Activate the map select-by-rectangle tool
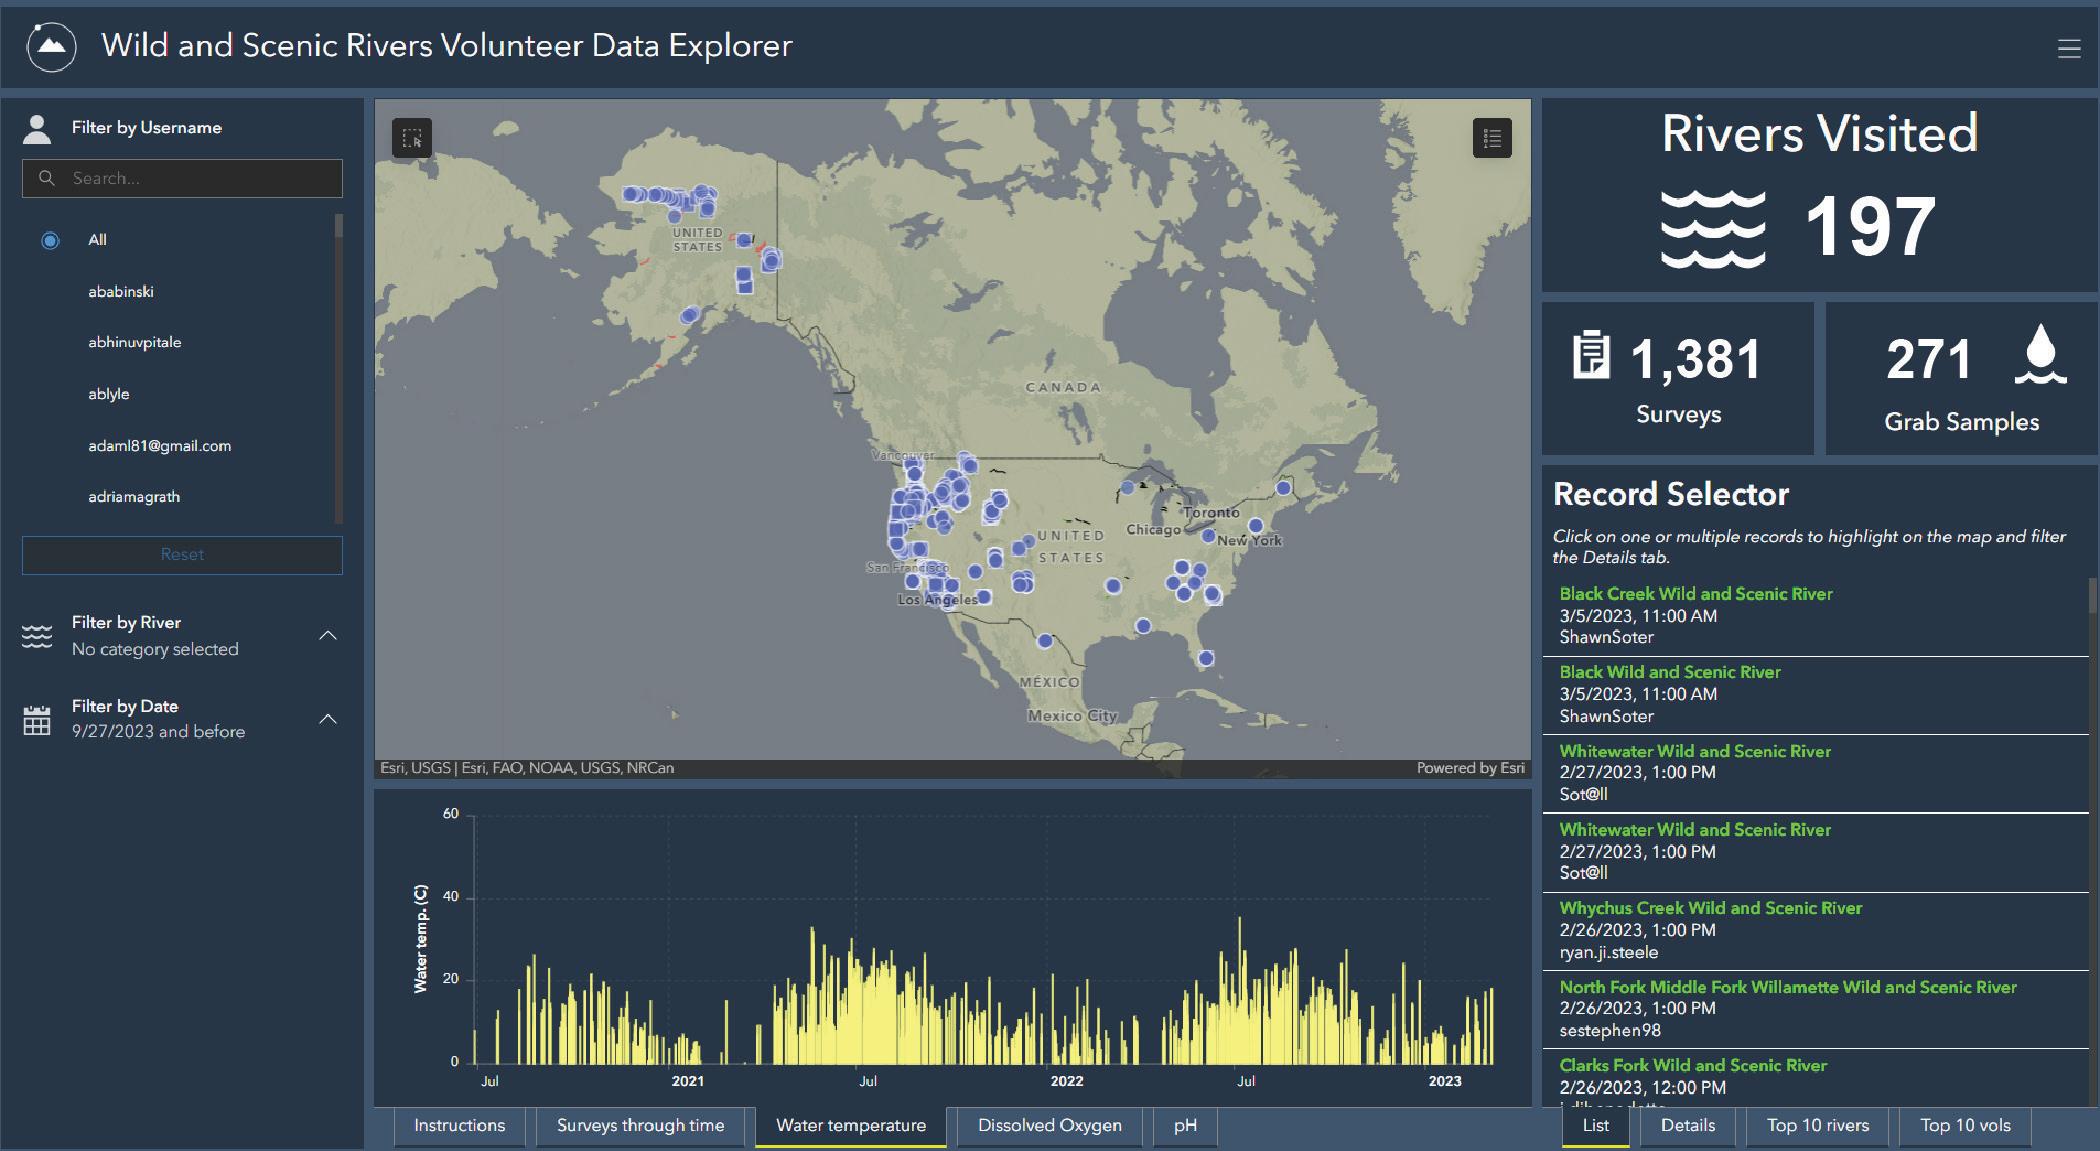This screenshot has height=1151, width=2100. 412,139
